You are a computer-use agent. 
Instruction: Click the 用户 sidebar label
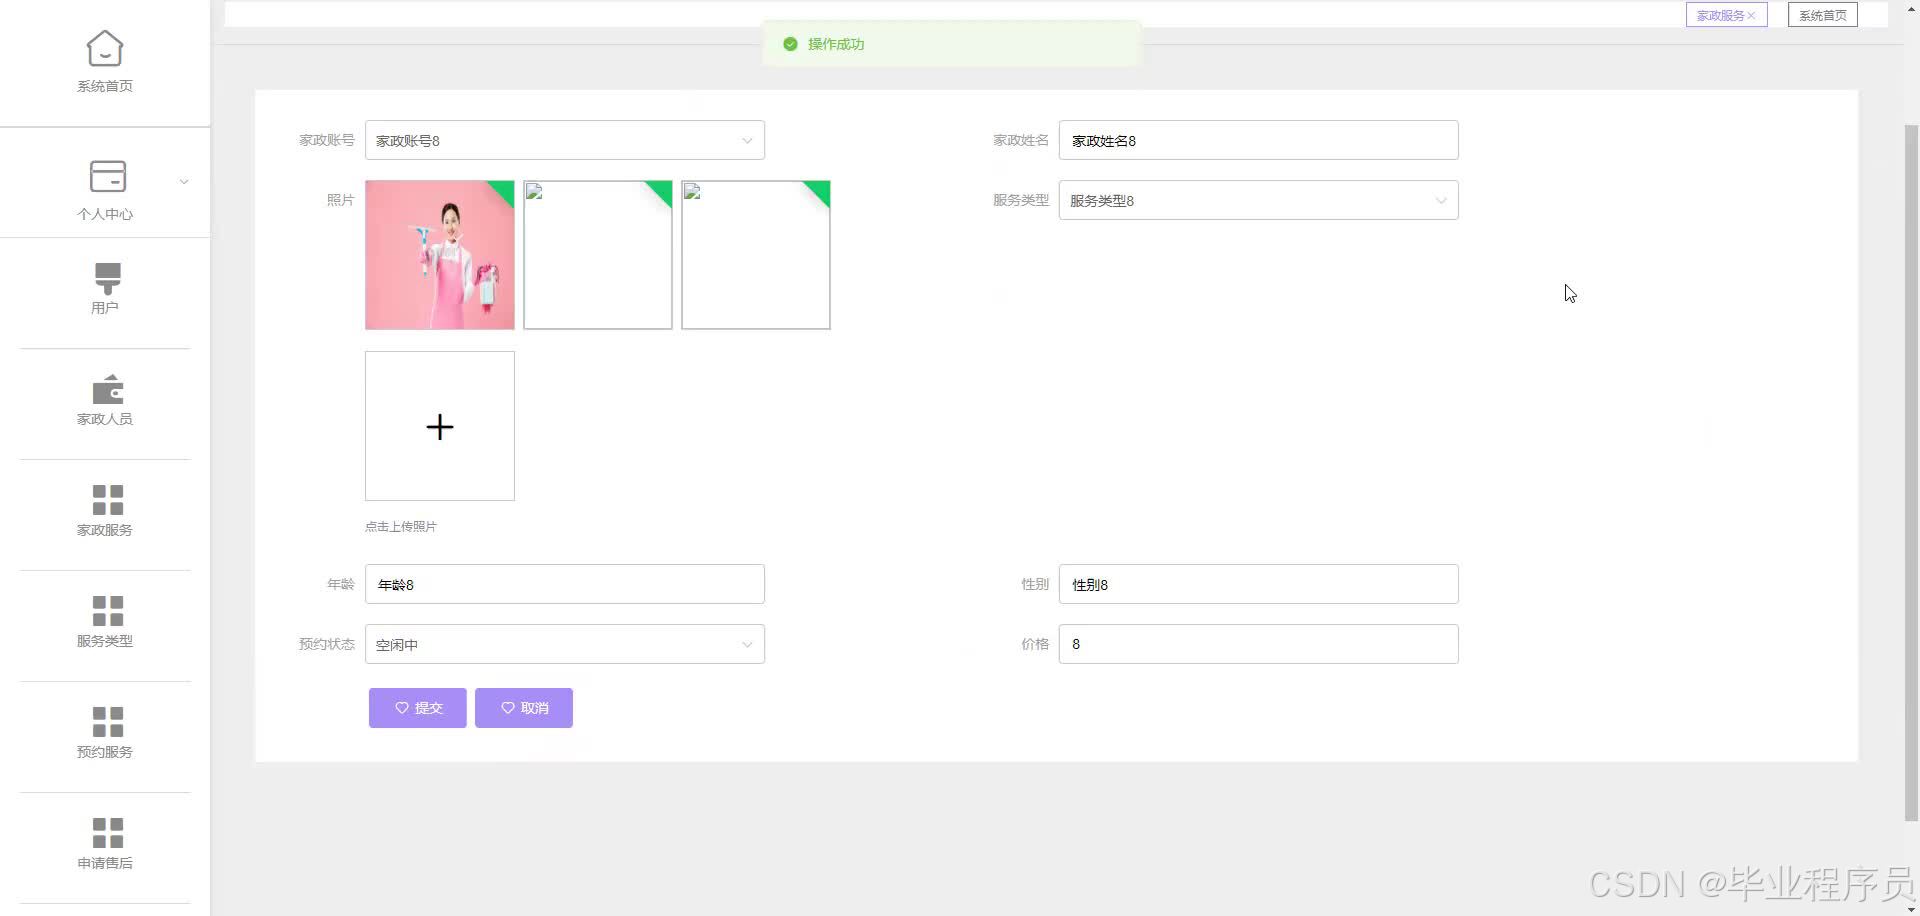[105, 308]
